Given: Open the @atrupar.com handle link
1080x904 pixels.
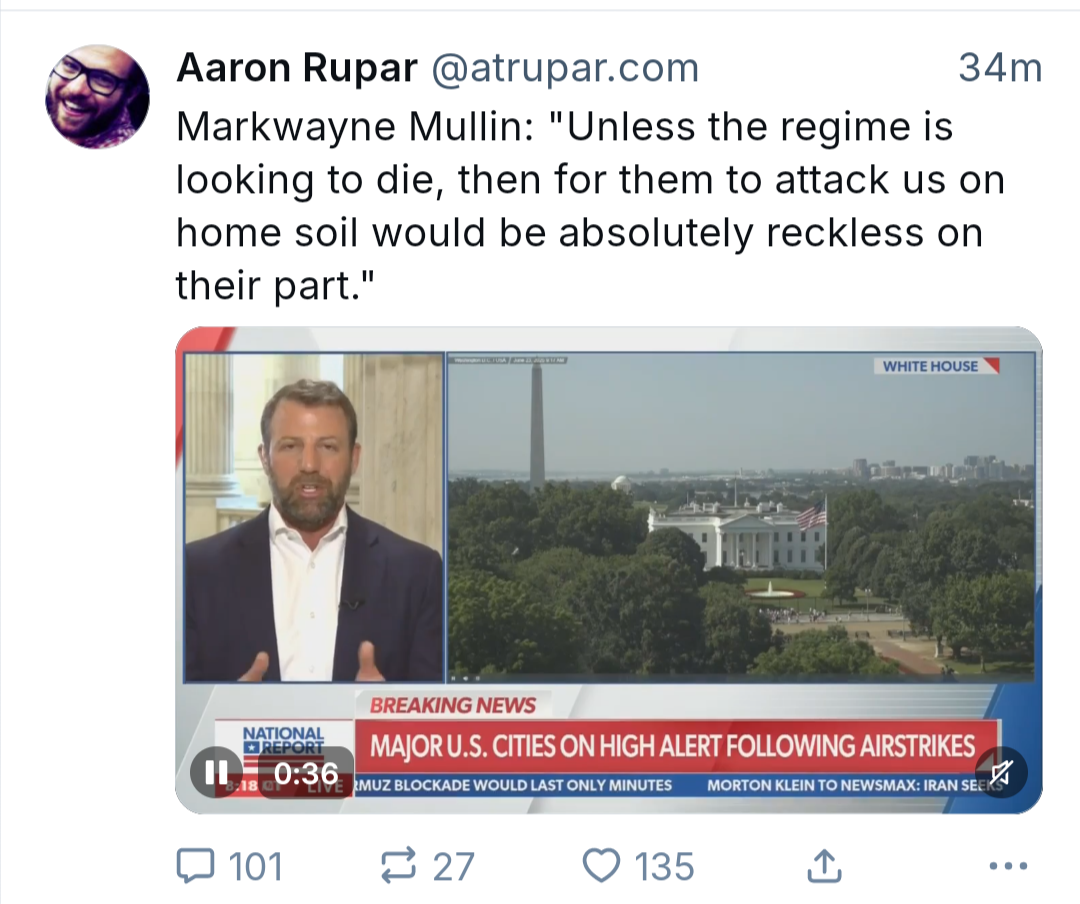Looking at the screenshot, I should coord(564,69).
